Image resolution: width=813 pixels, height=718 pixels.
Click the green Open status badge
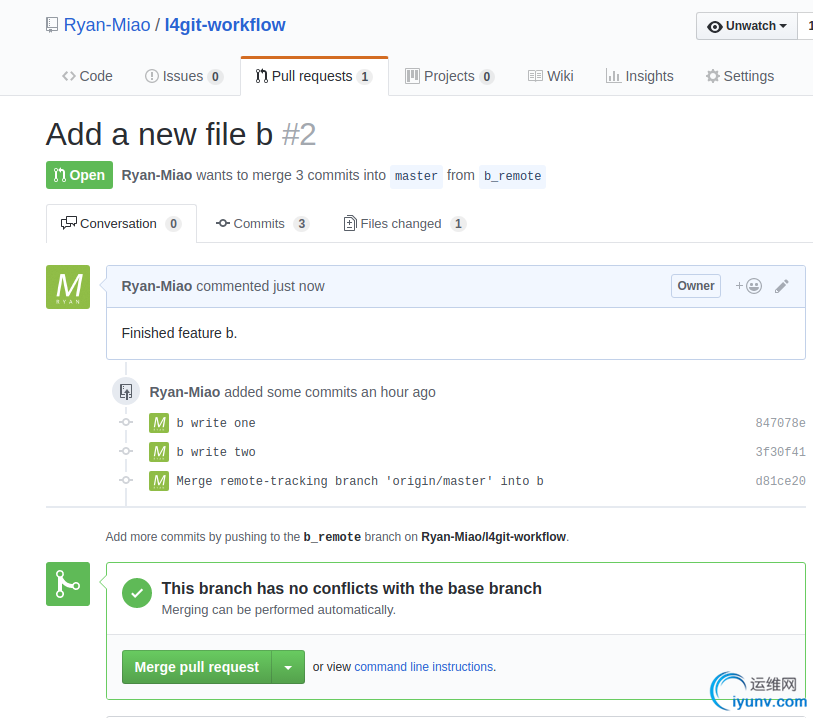click(x=79, y=175)
